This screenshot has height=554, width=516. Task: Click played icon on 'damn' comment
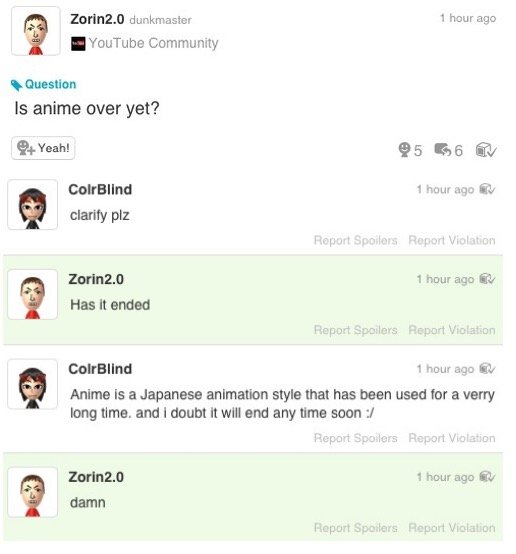pos(487,477)
